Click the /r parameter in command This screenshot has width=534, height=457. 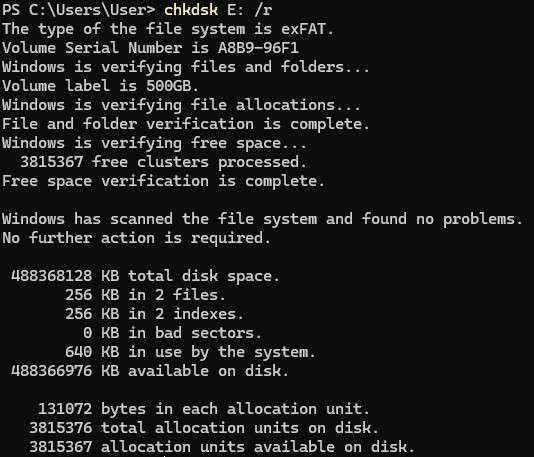pos(263,10)
